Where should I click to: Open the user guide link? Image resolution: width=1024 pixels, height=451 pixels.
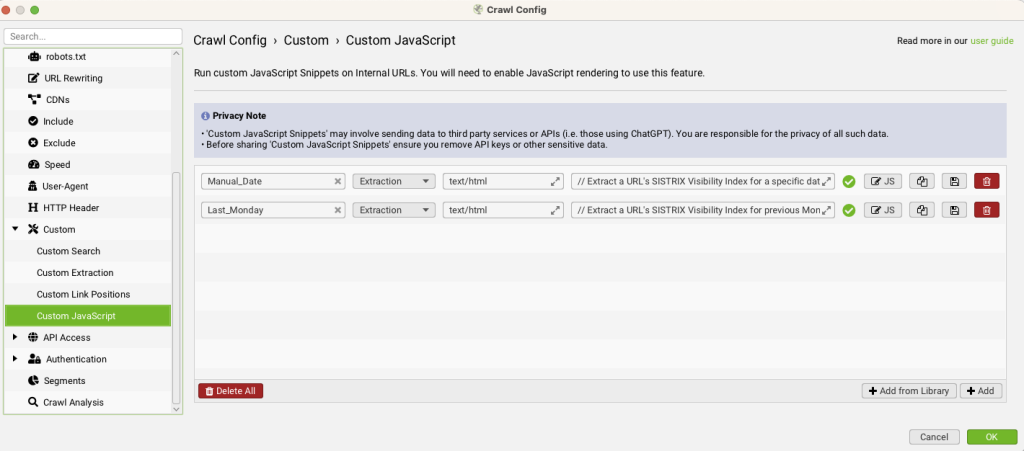[x=992, y=41]
